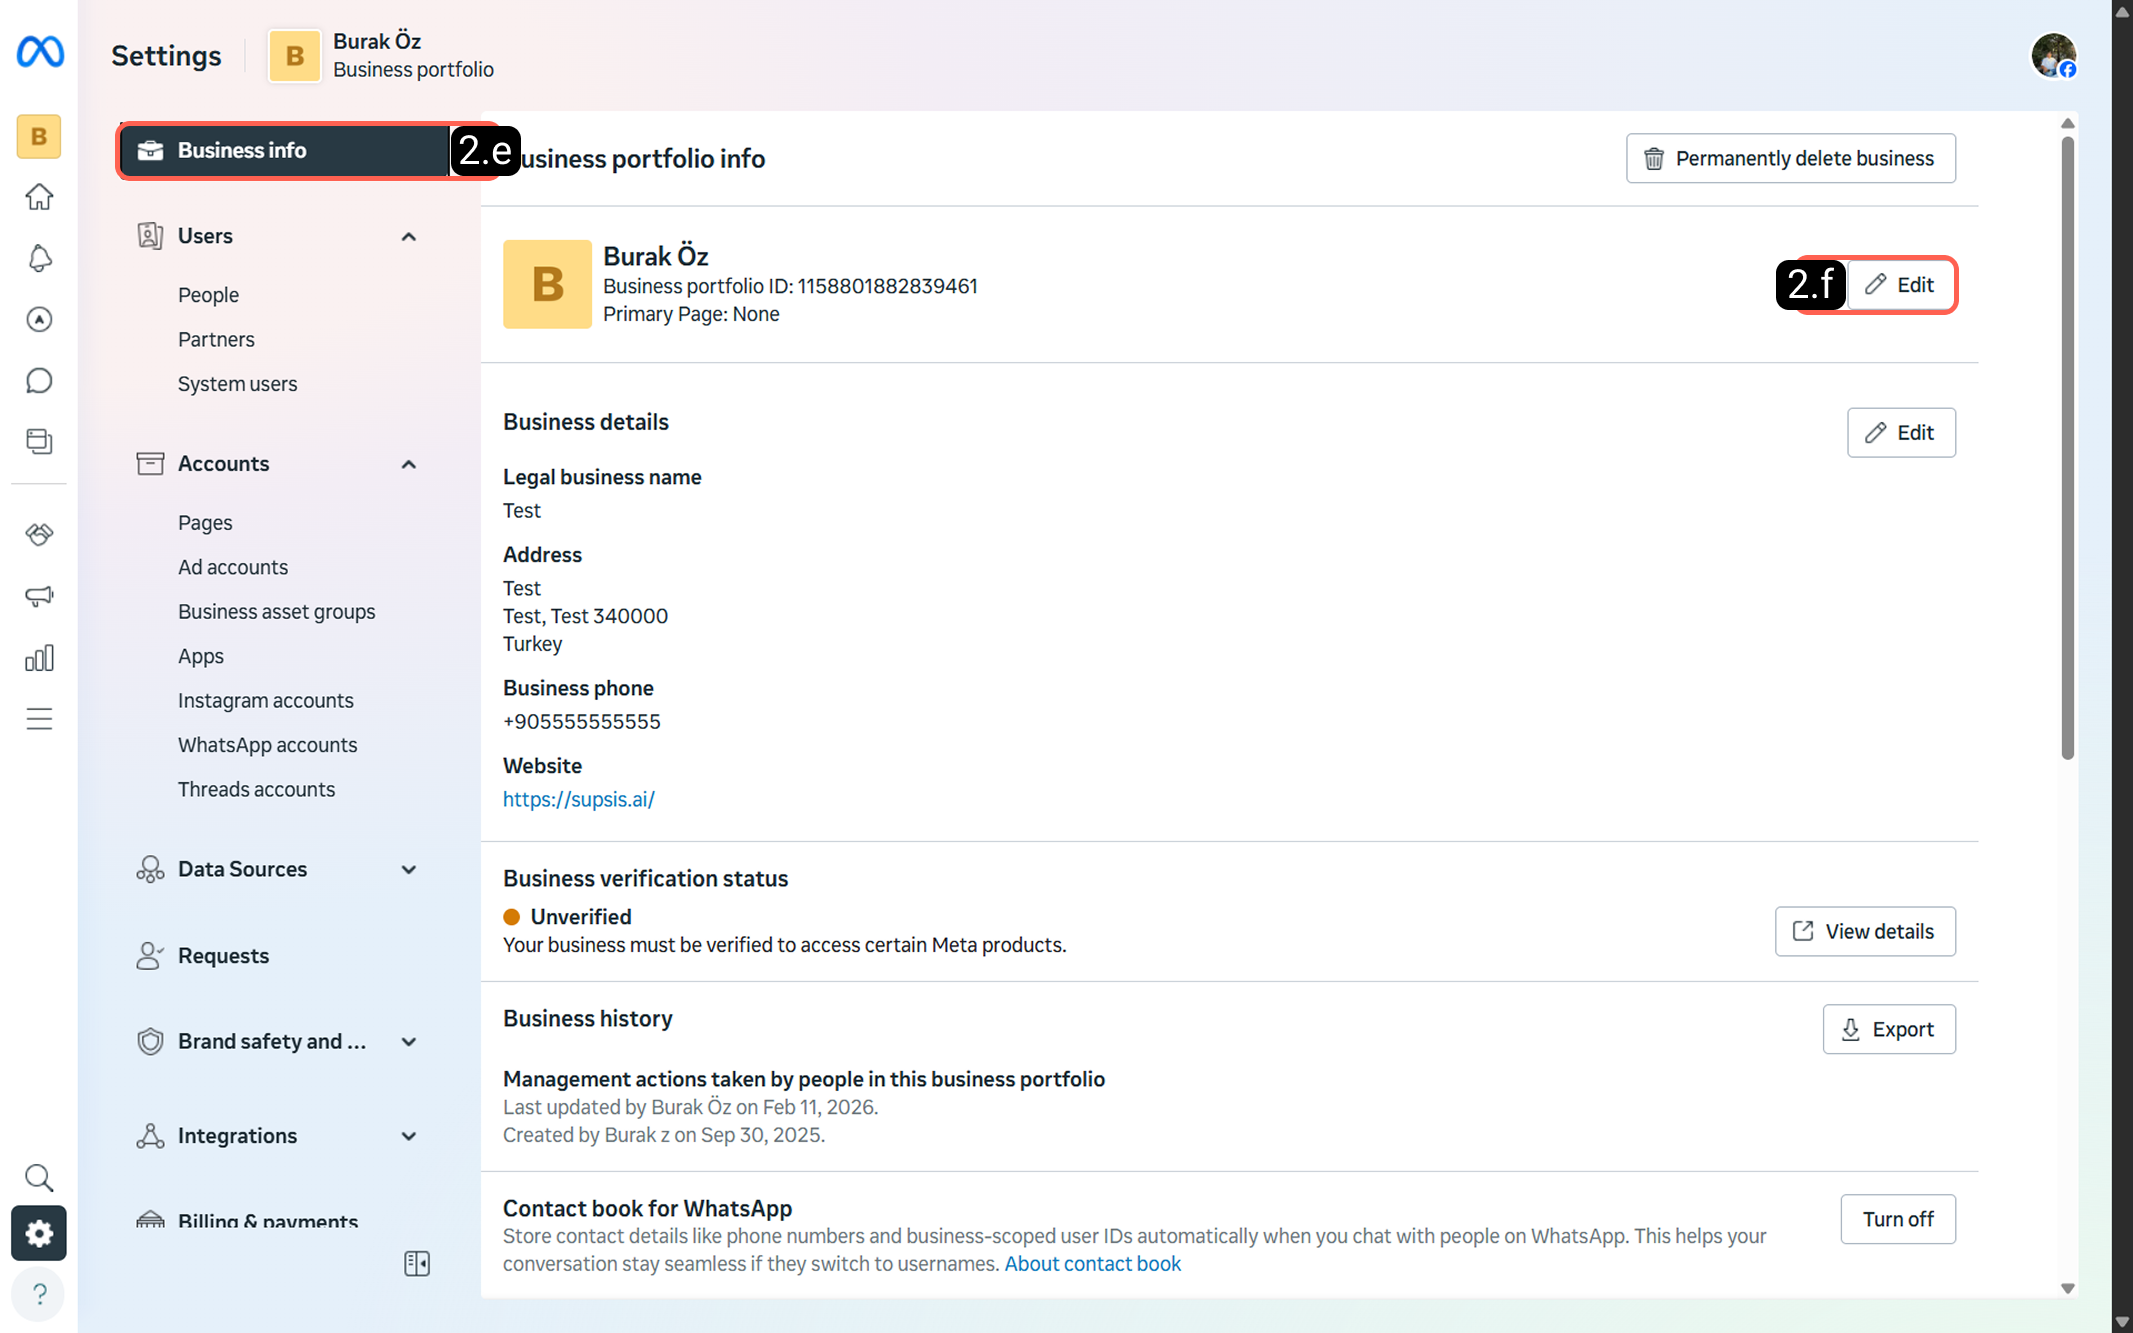Open the bar chart Insights icon

[x=39, y=658]
